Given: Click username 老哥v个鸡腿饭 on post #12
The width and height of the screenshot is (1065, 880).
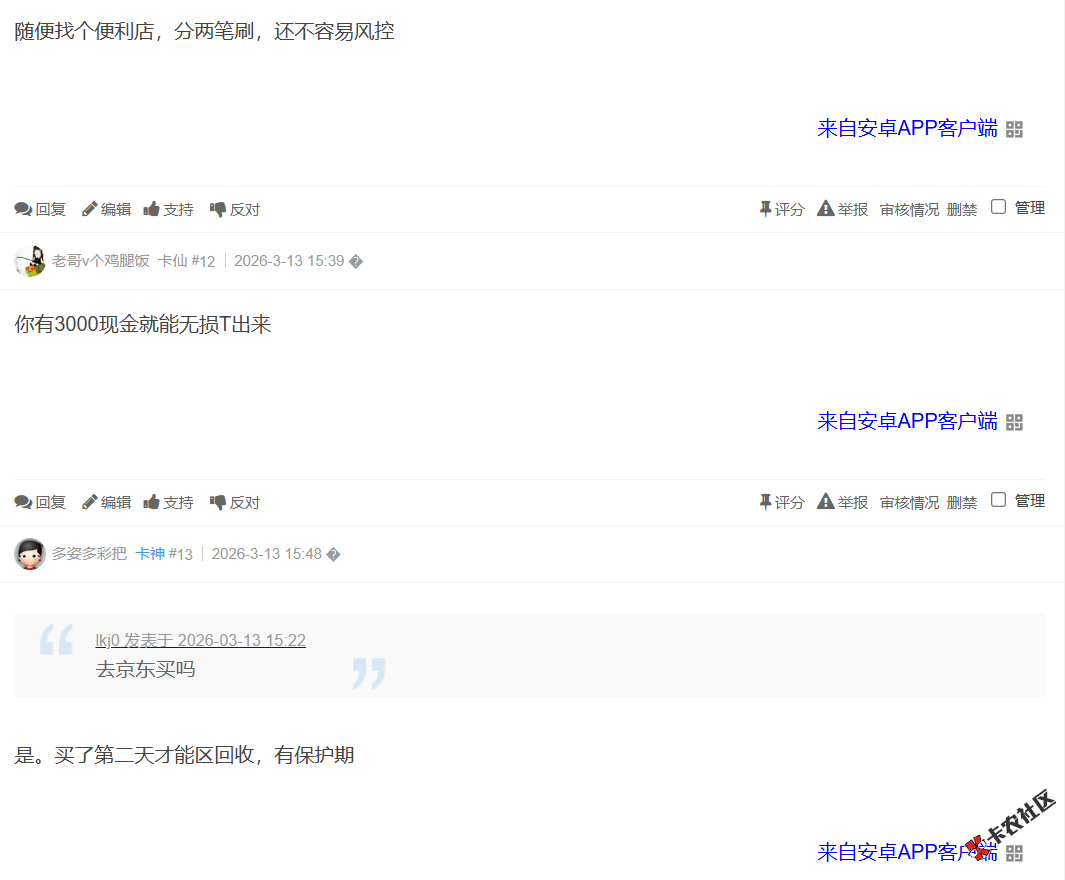Looking at the screenshot, I should [100, 260].
